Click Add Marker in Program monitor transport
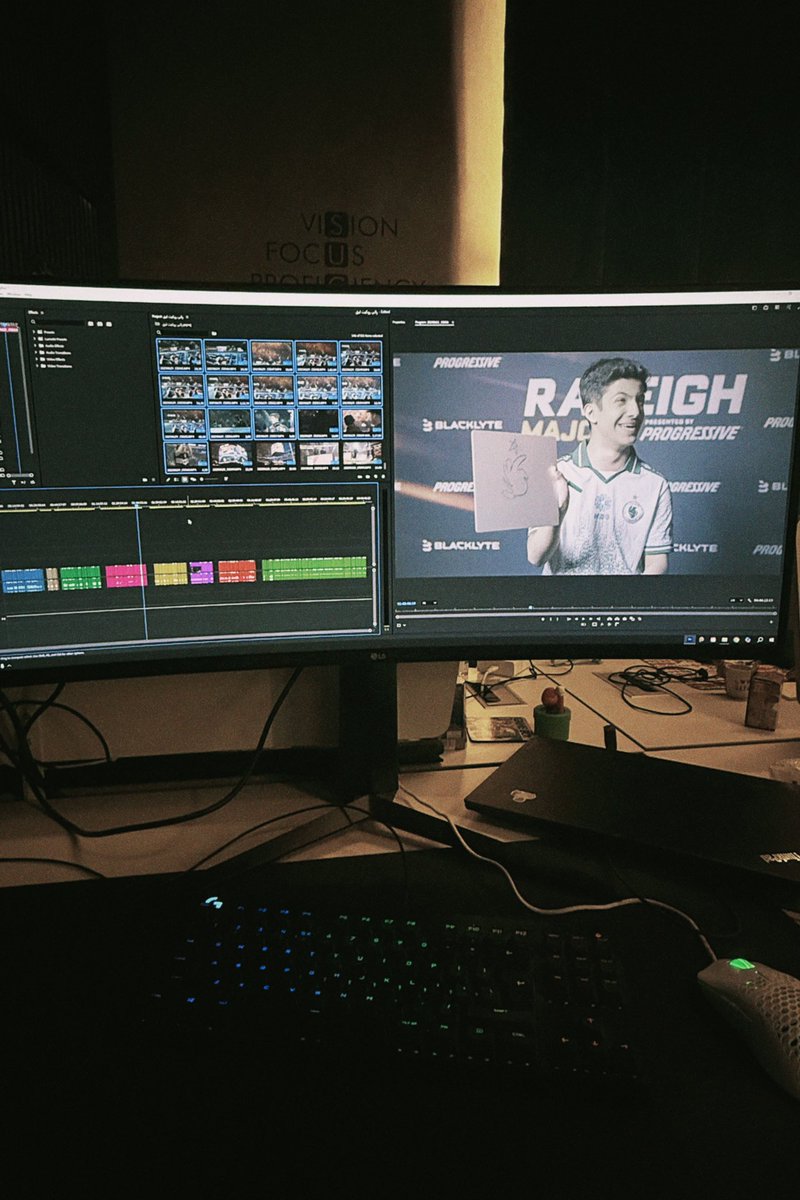This screenshot has height=1200, width=800. click(x=543, y=618)
